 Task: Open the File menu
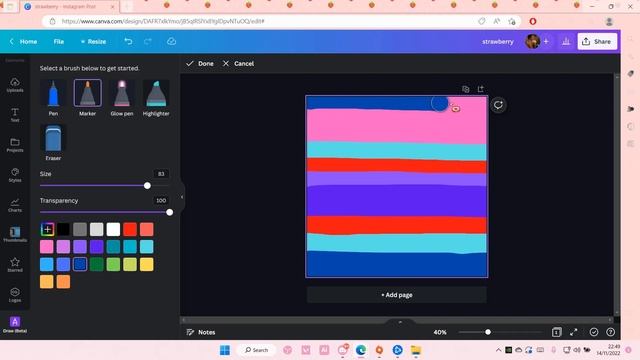[x=59, y=41]
